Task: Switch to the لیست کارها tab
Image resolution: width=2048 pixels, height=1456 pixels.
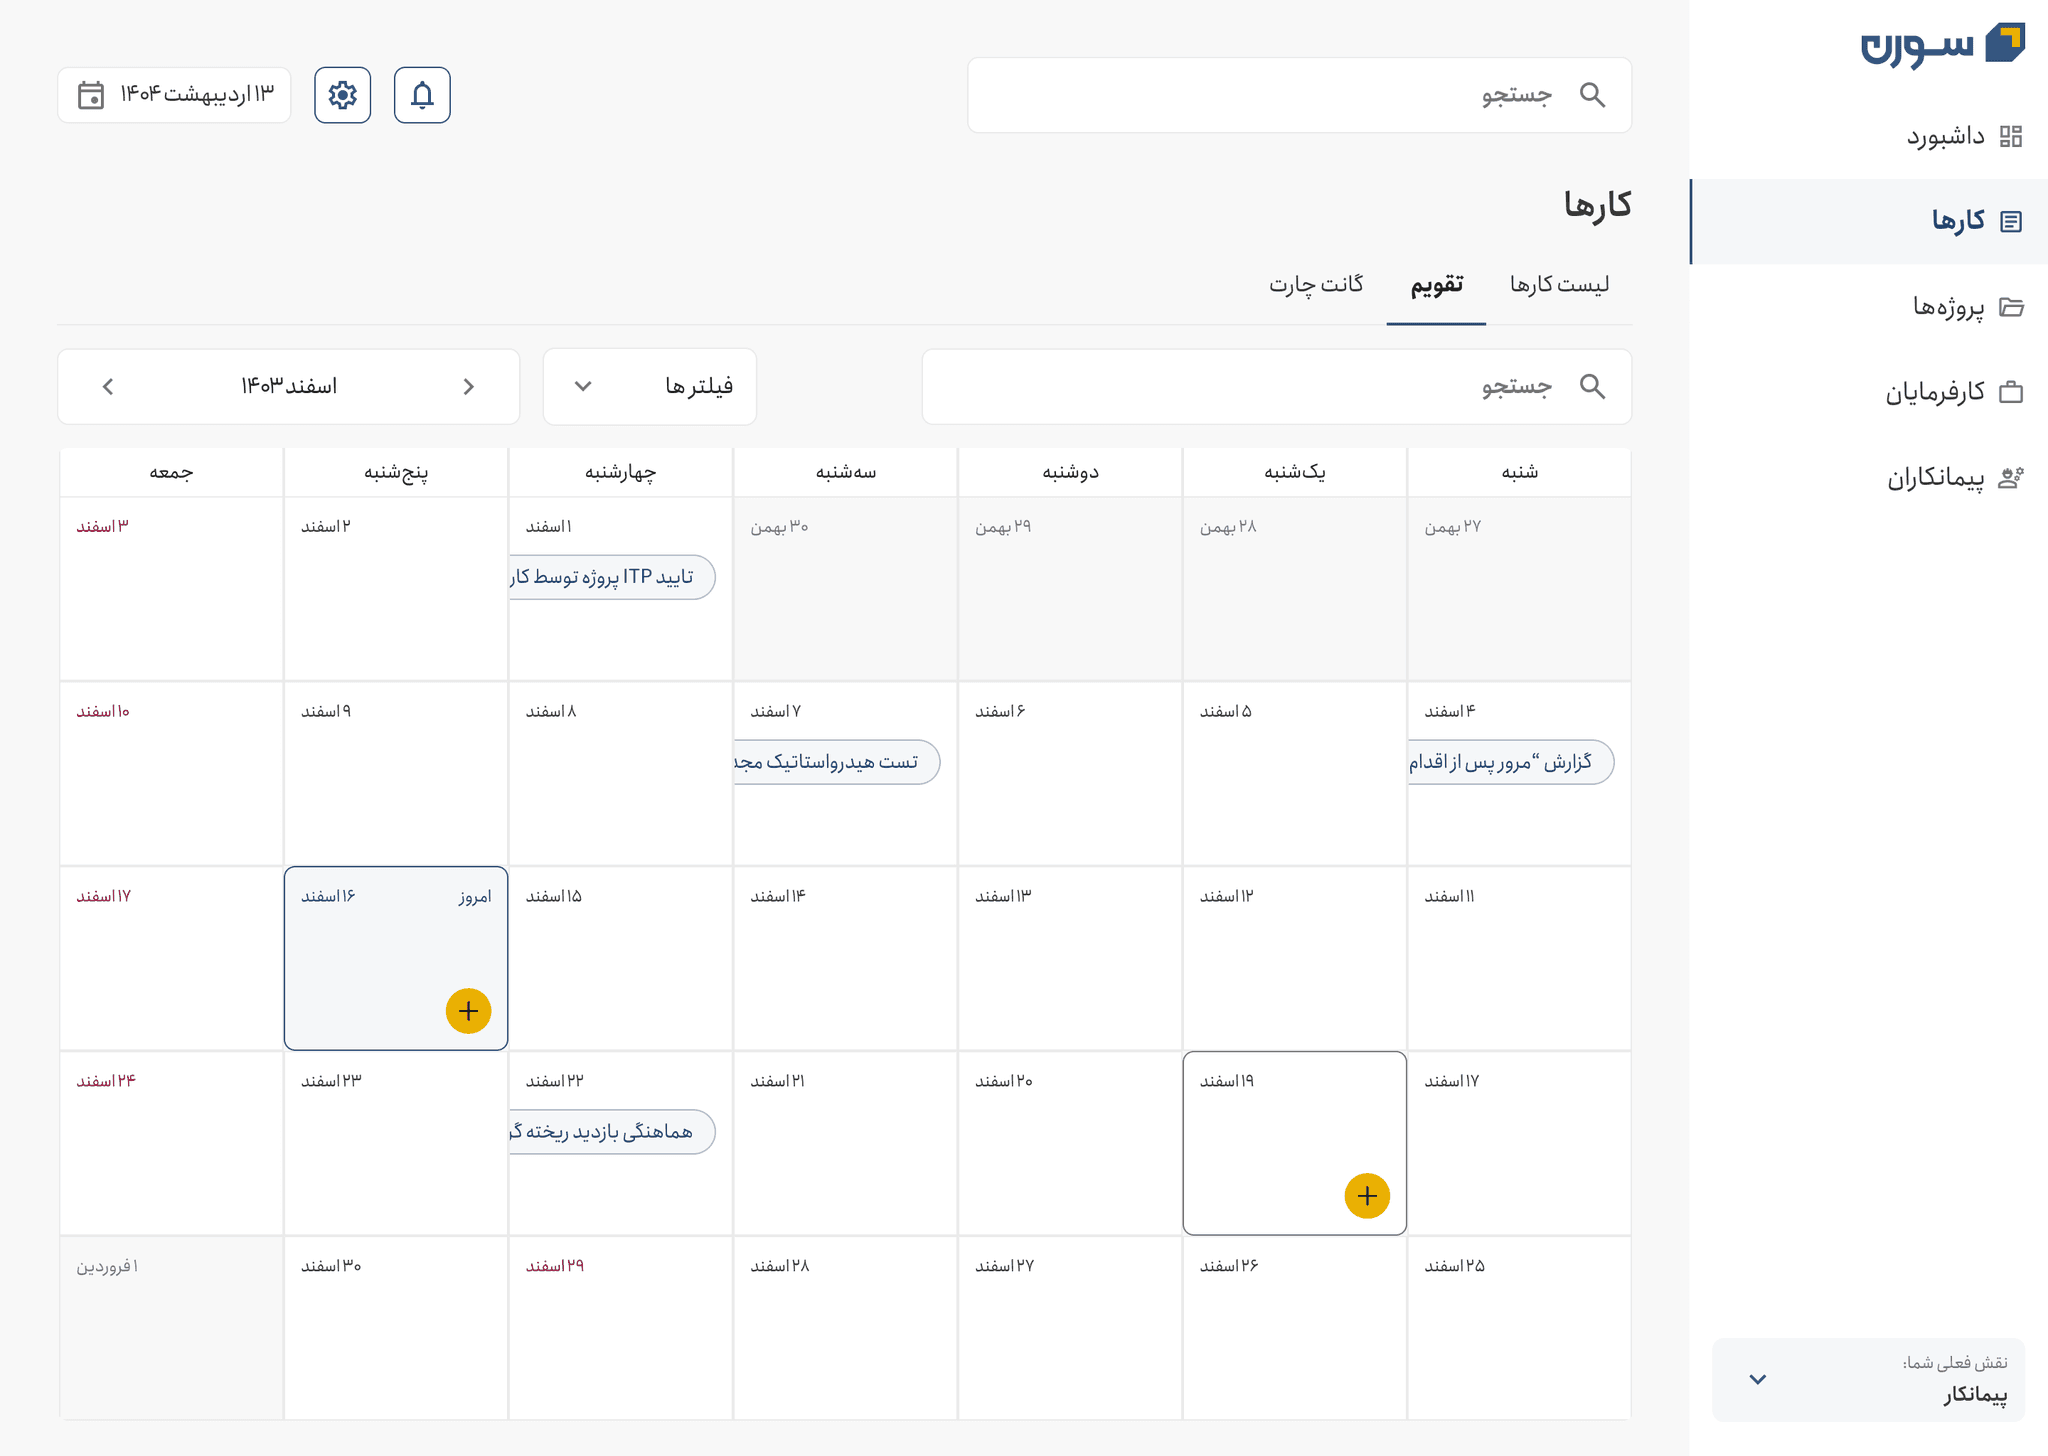Action: tap(1559, 284)
